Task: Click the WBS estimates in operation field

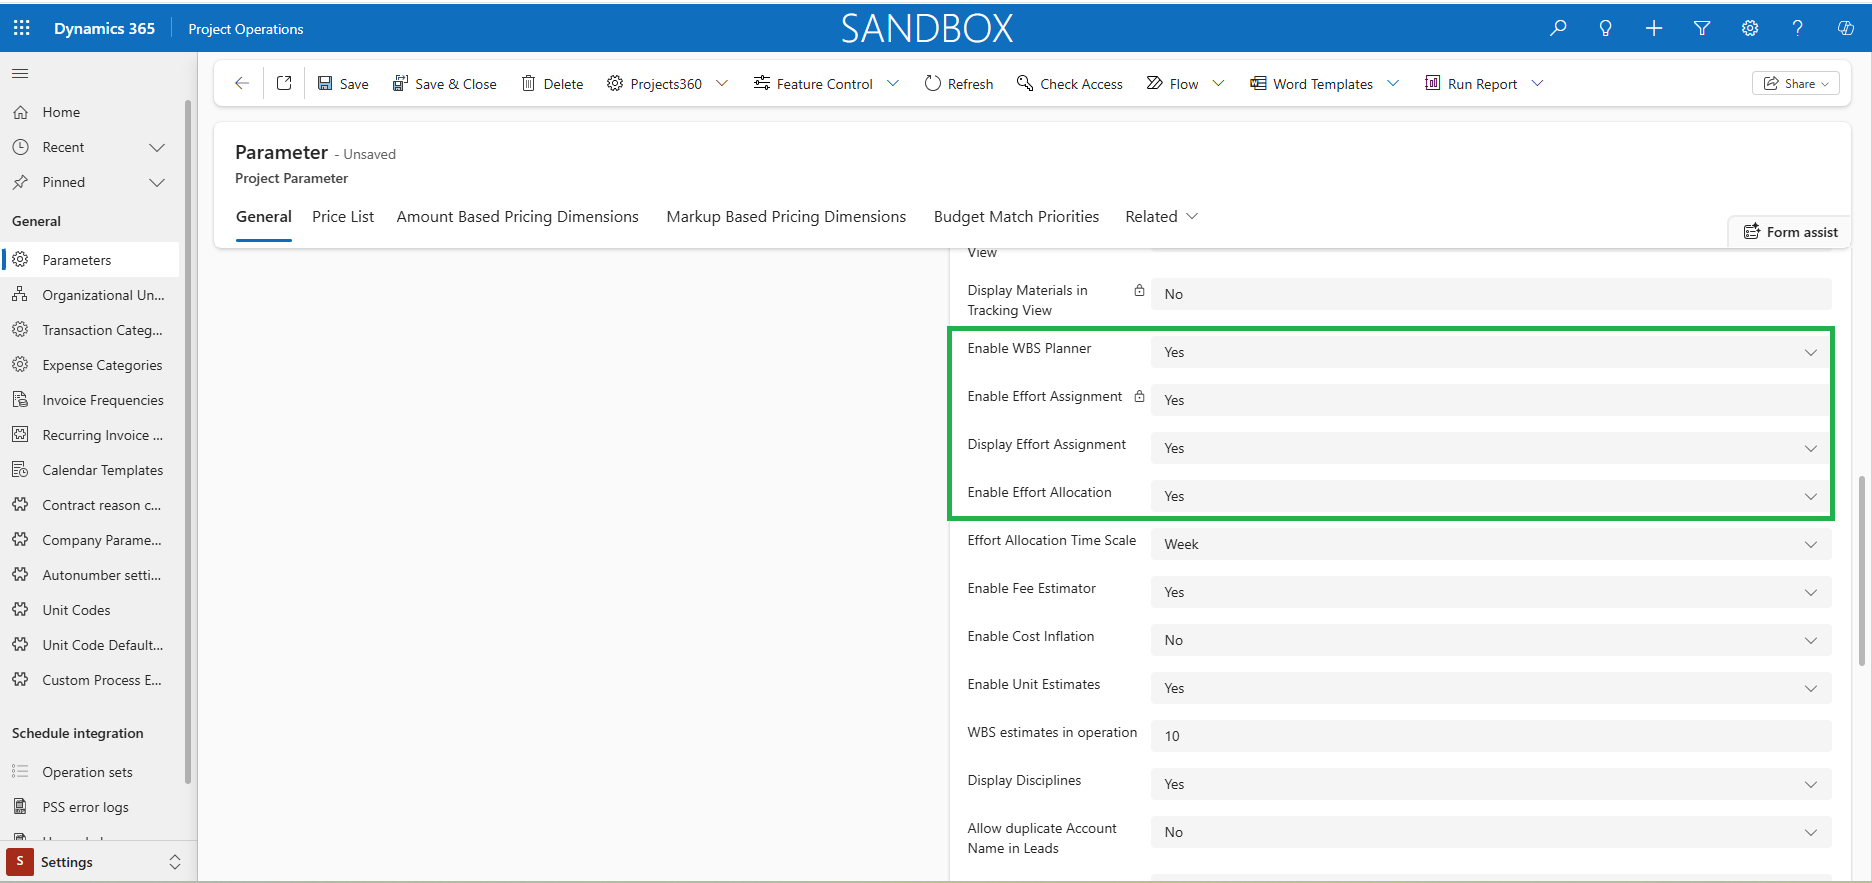Action: click(x=1490, y=736)
